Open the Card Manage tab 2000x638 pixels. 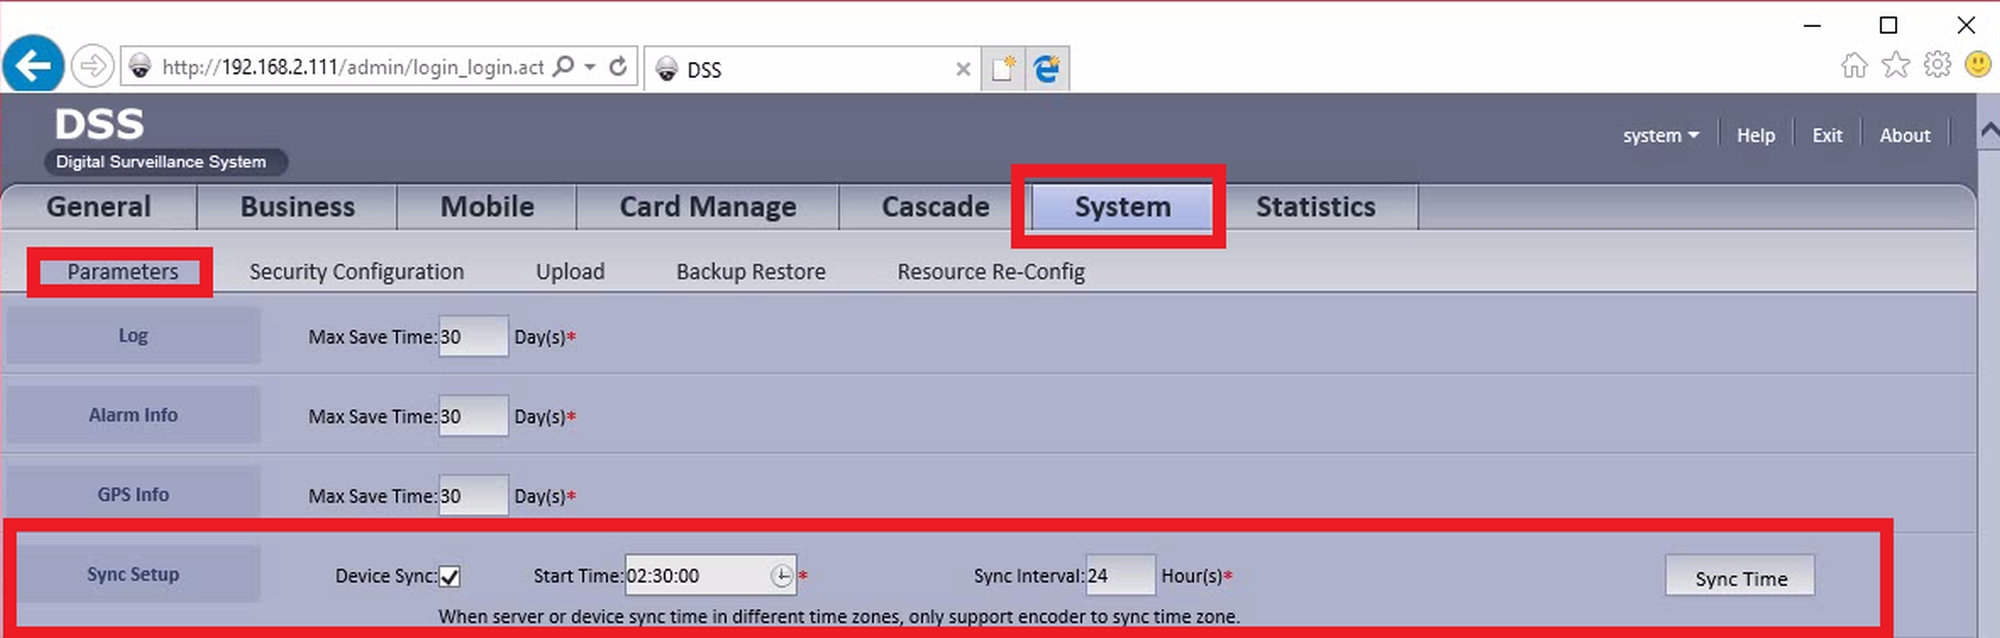707,207
